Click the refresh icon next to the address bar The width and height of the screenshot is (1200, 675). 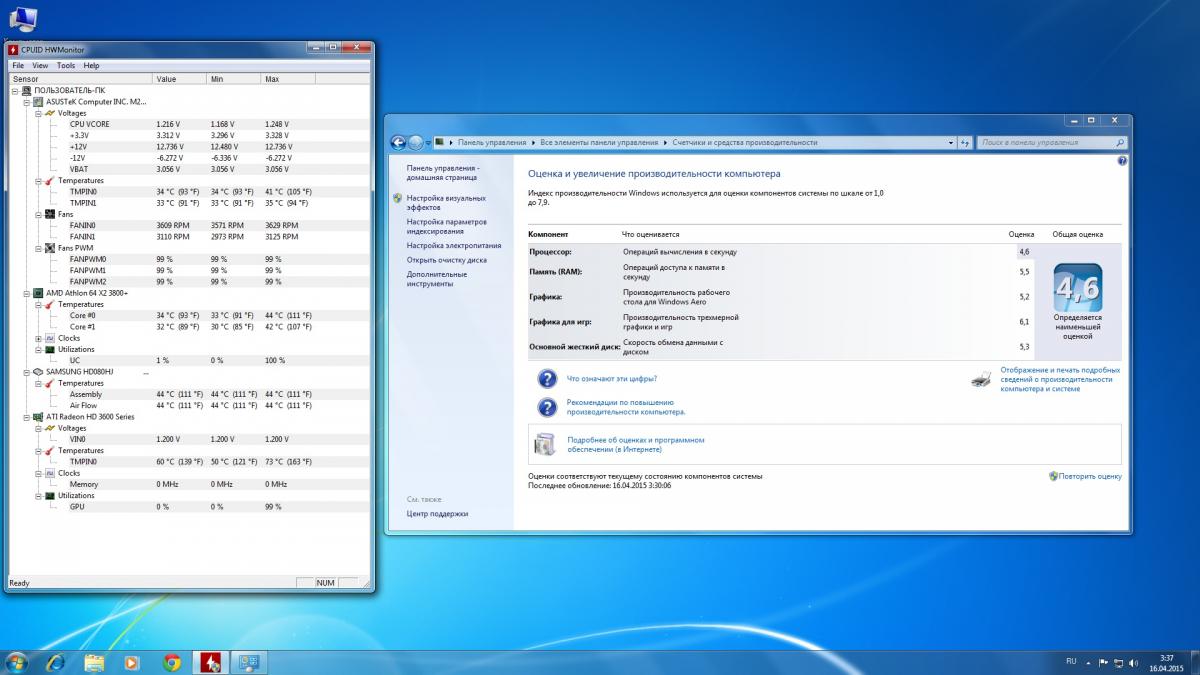[x=966, y=142]
